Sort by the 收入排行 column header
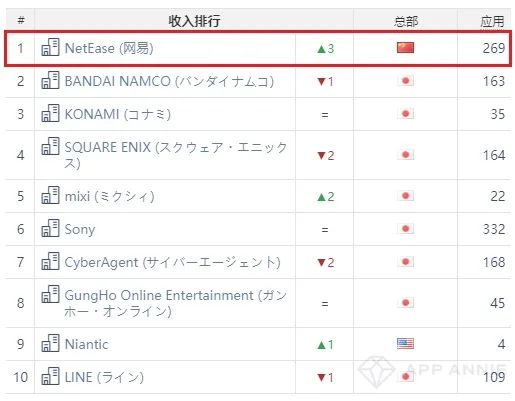Image resolution: width=515 pixels, height=401 pixels. pos(194,21)
